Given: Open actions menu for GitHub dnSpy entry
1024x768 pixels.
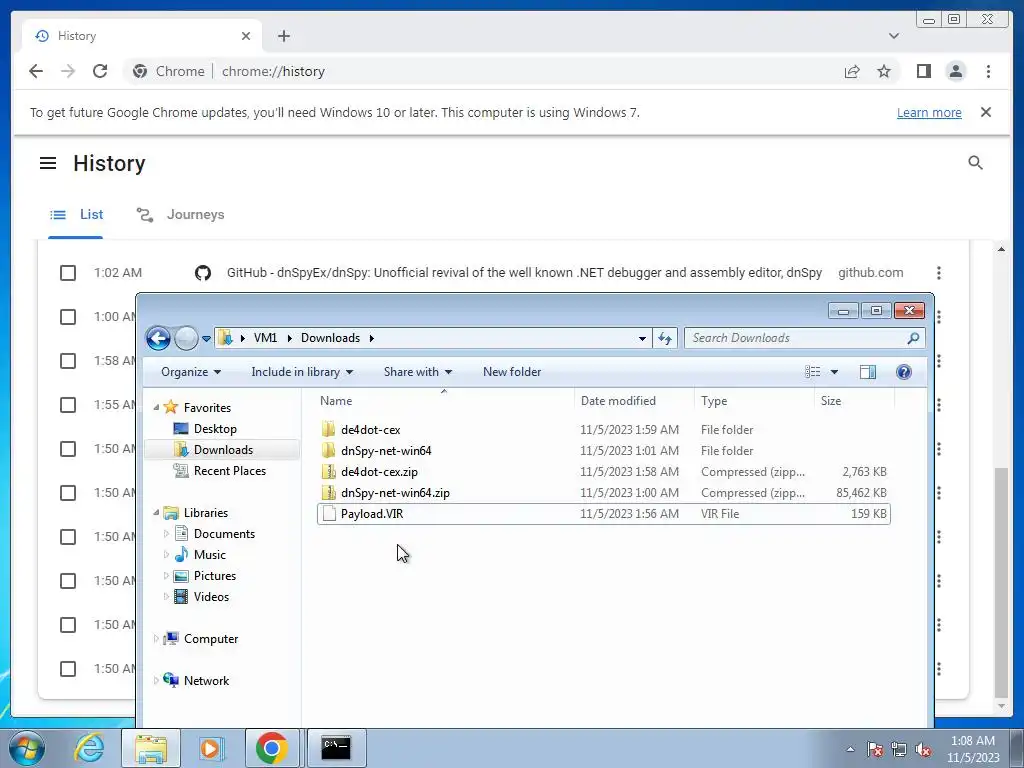Looking at the screenshot, I should coord(938,273).
